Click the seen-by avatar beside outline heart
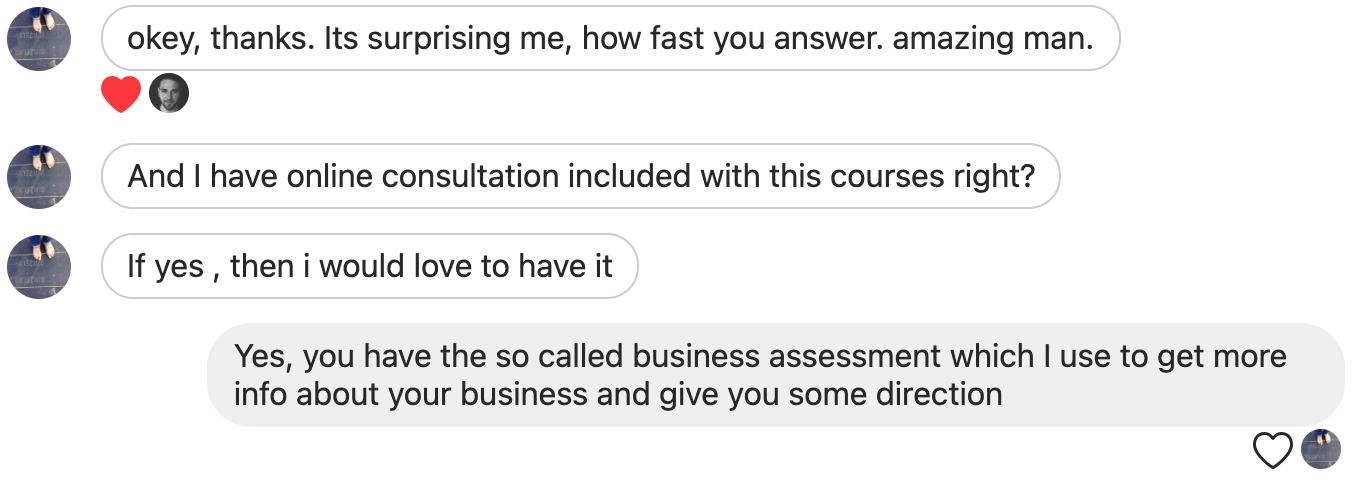The height and width of the screenshot is (498, 1369). [x=1320, y=450]
